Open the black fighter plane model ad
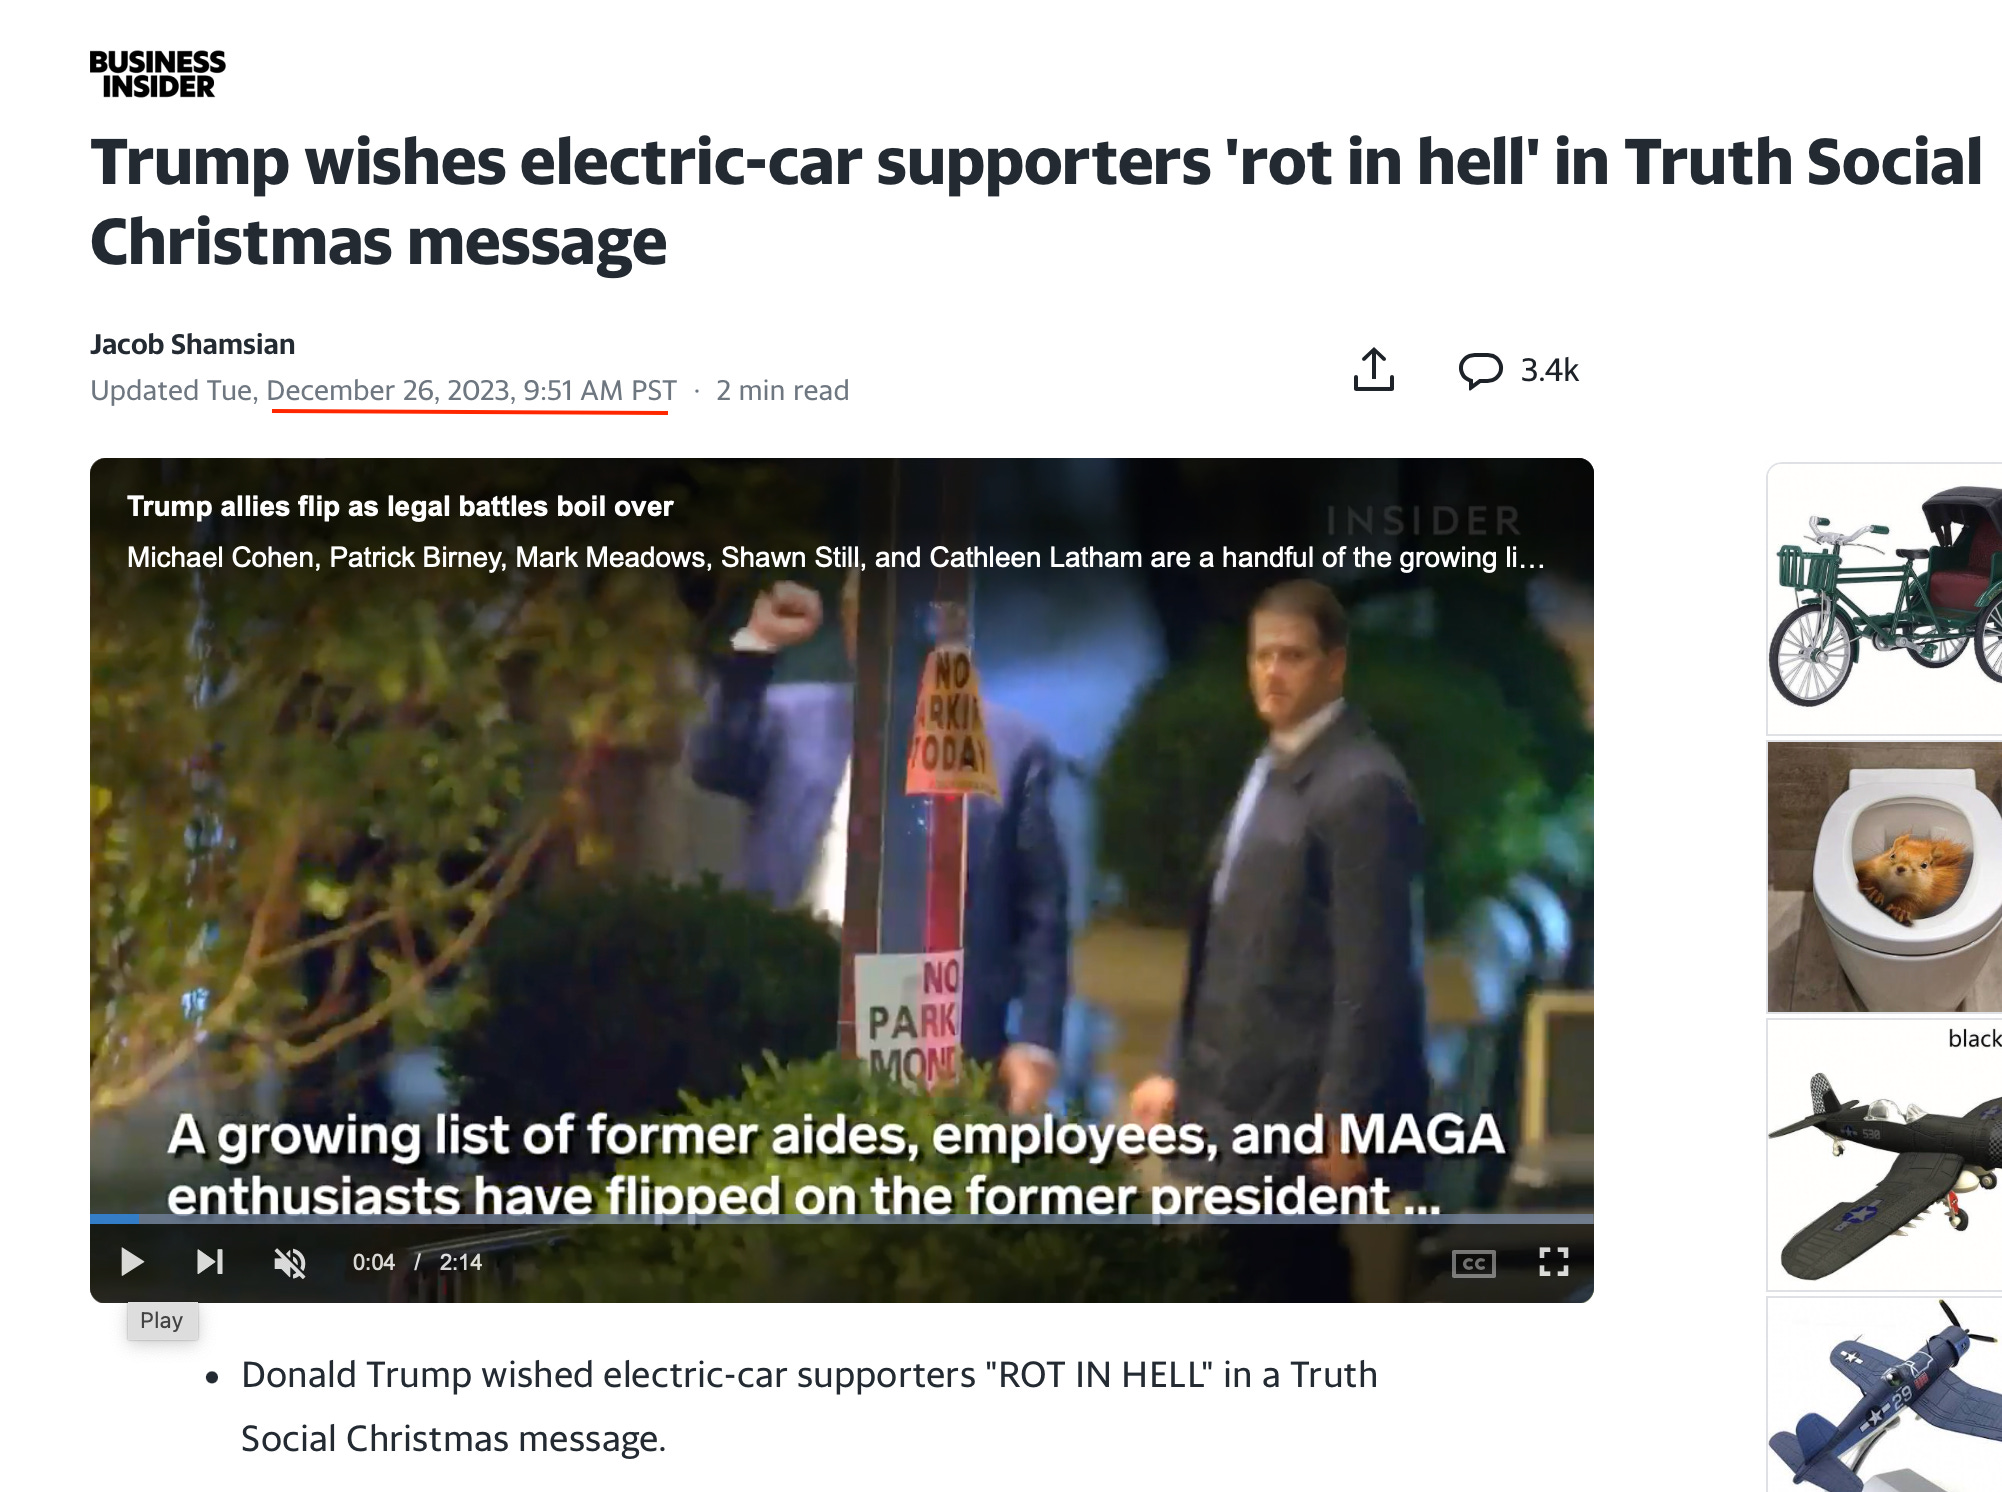Screen dimensions: 2002x1492 click(x=1885, y=1155)
